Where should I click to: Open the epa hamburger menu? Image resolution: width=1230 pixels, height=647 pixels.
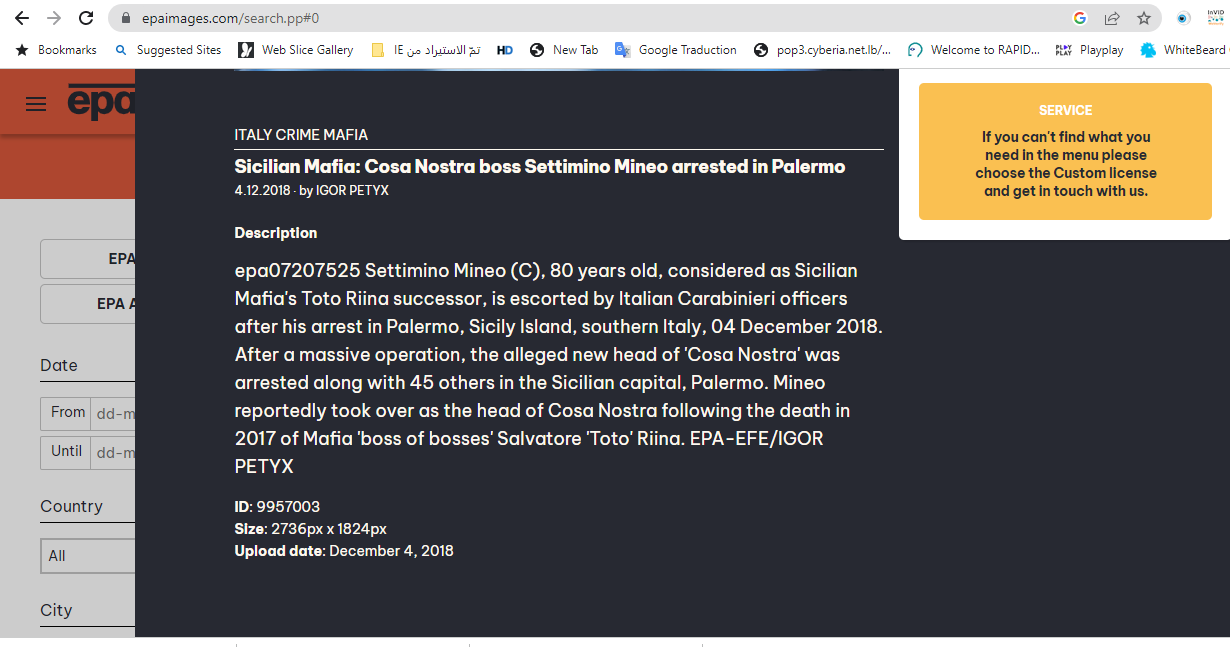point(36,104)
